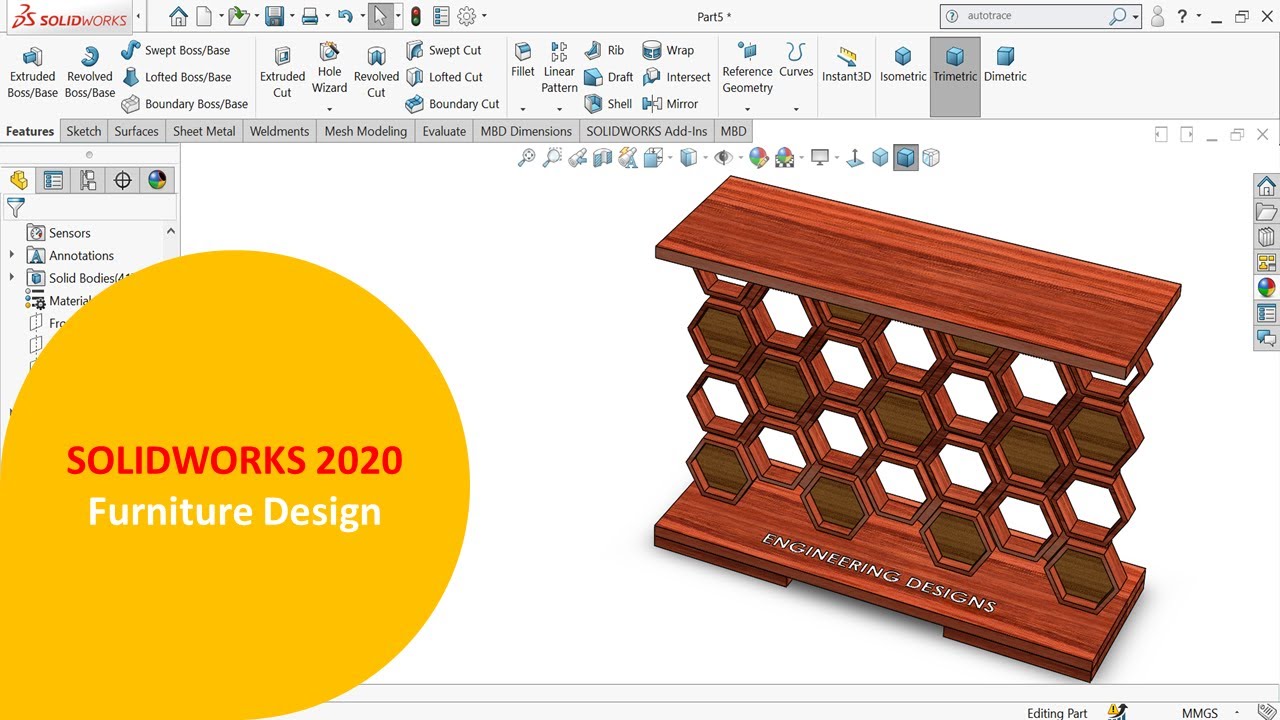
Task: Open the MBD Dimensions tab
Action: pos(526,131)
